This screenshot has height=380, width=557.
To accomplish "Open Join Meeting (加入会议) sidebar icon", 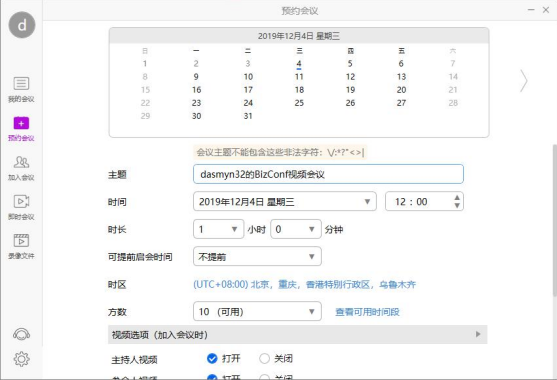I will (21, 168).
